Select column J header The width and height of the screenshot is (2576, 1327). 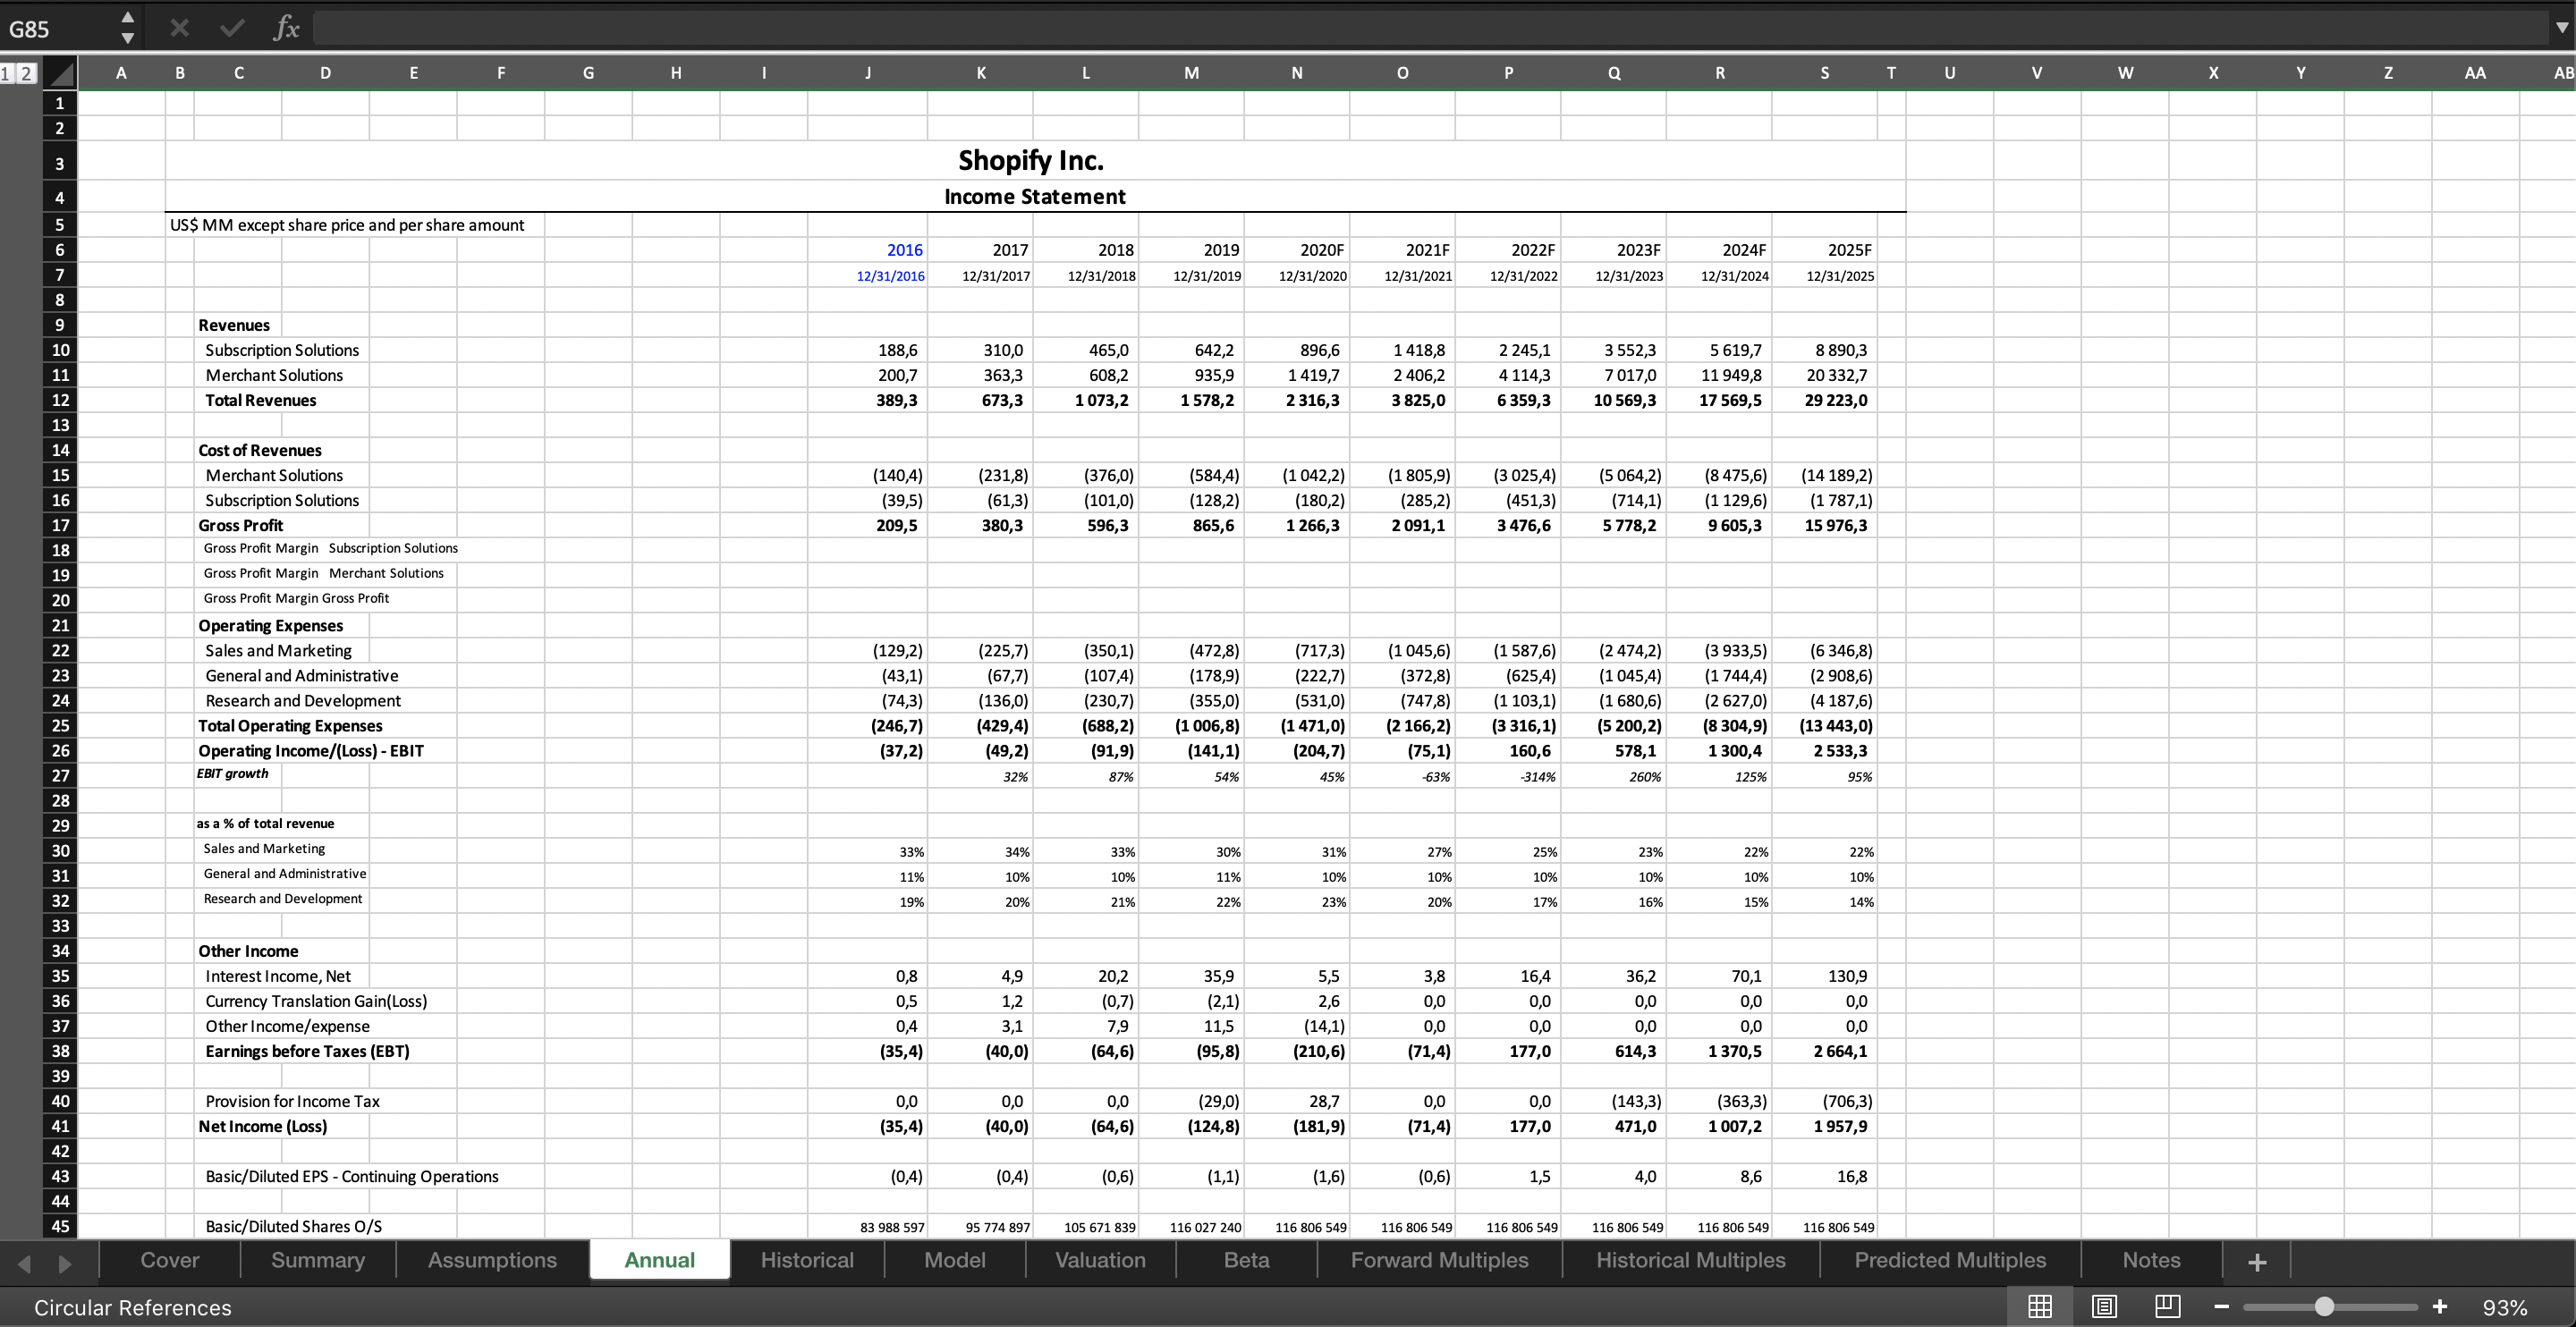[x=867, y=73]
